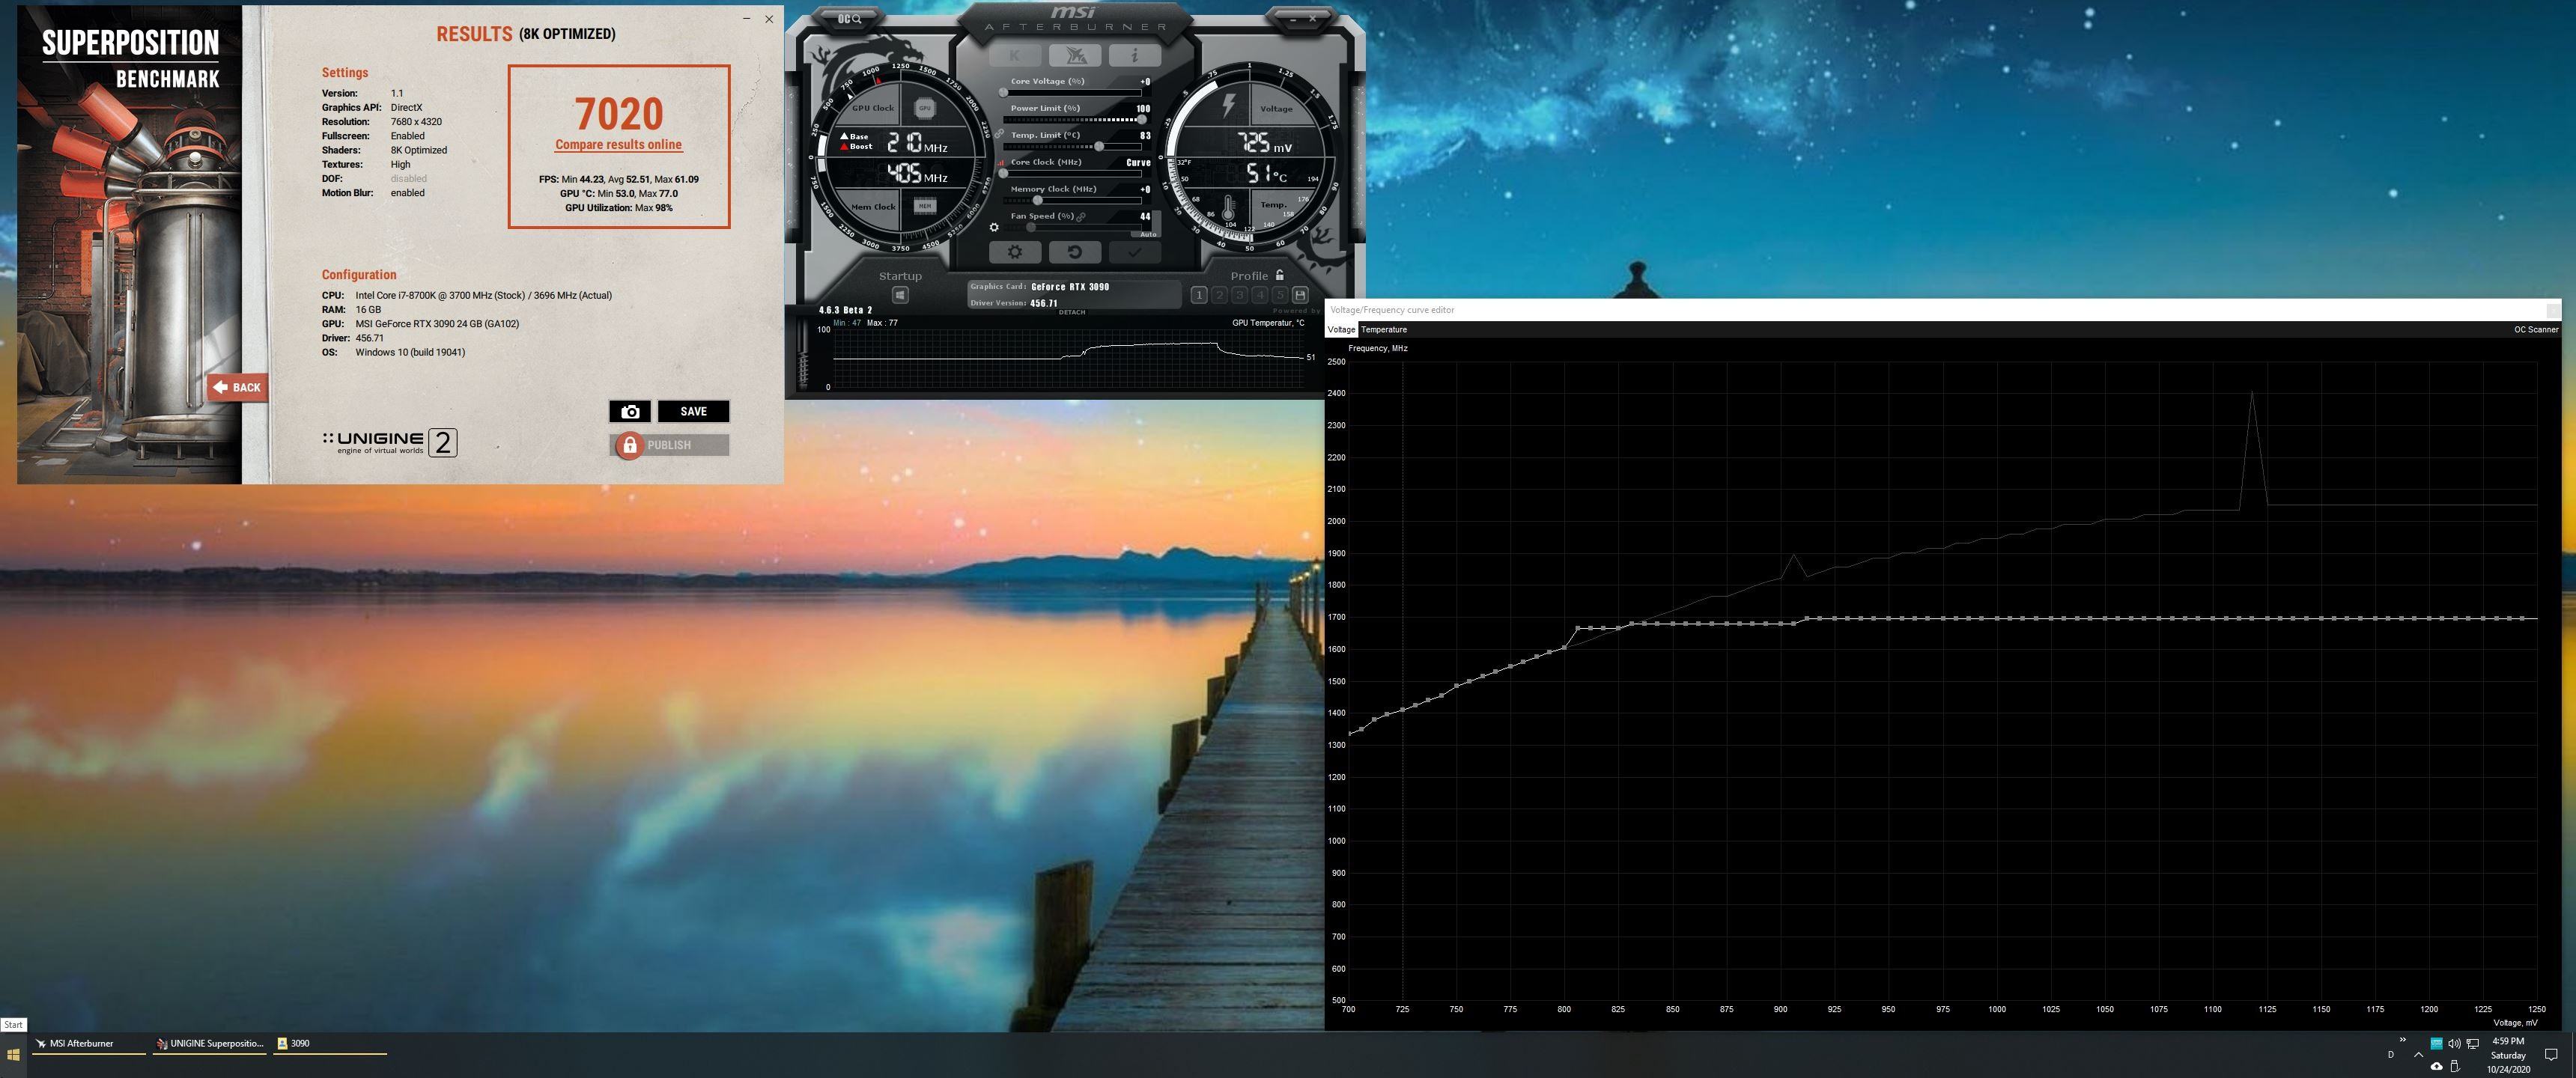The image size is (2576, 1078).
Task: Expand the taskbar toolbar double chevron
Action: pos(2402,1040)
